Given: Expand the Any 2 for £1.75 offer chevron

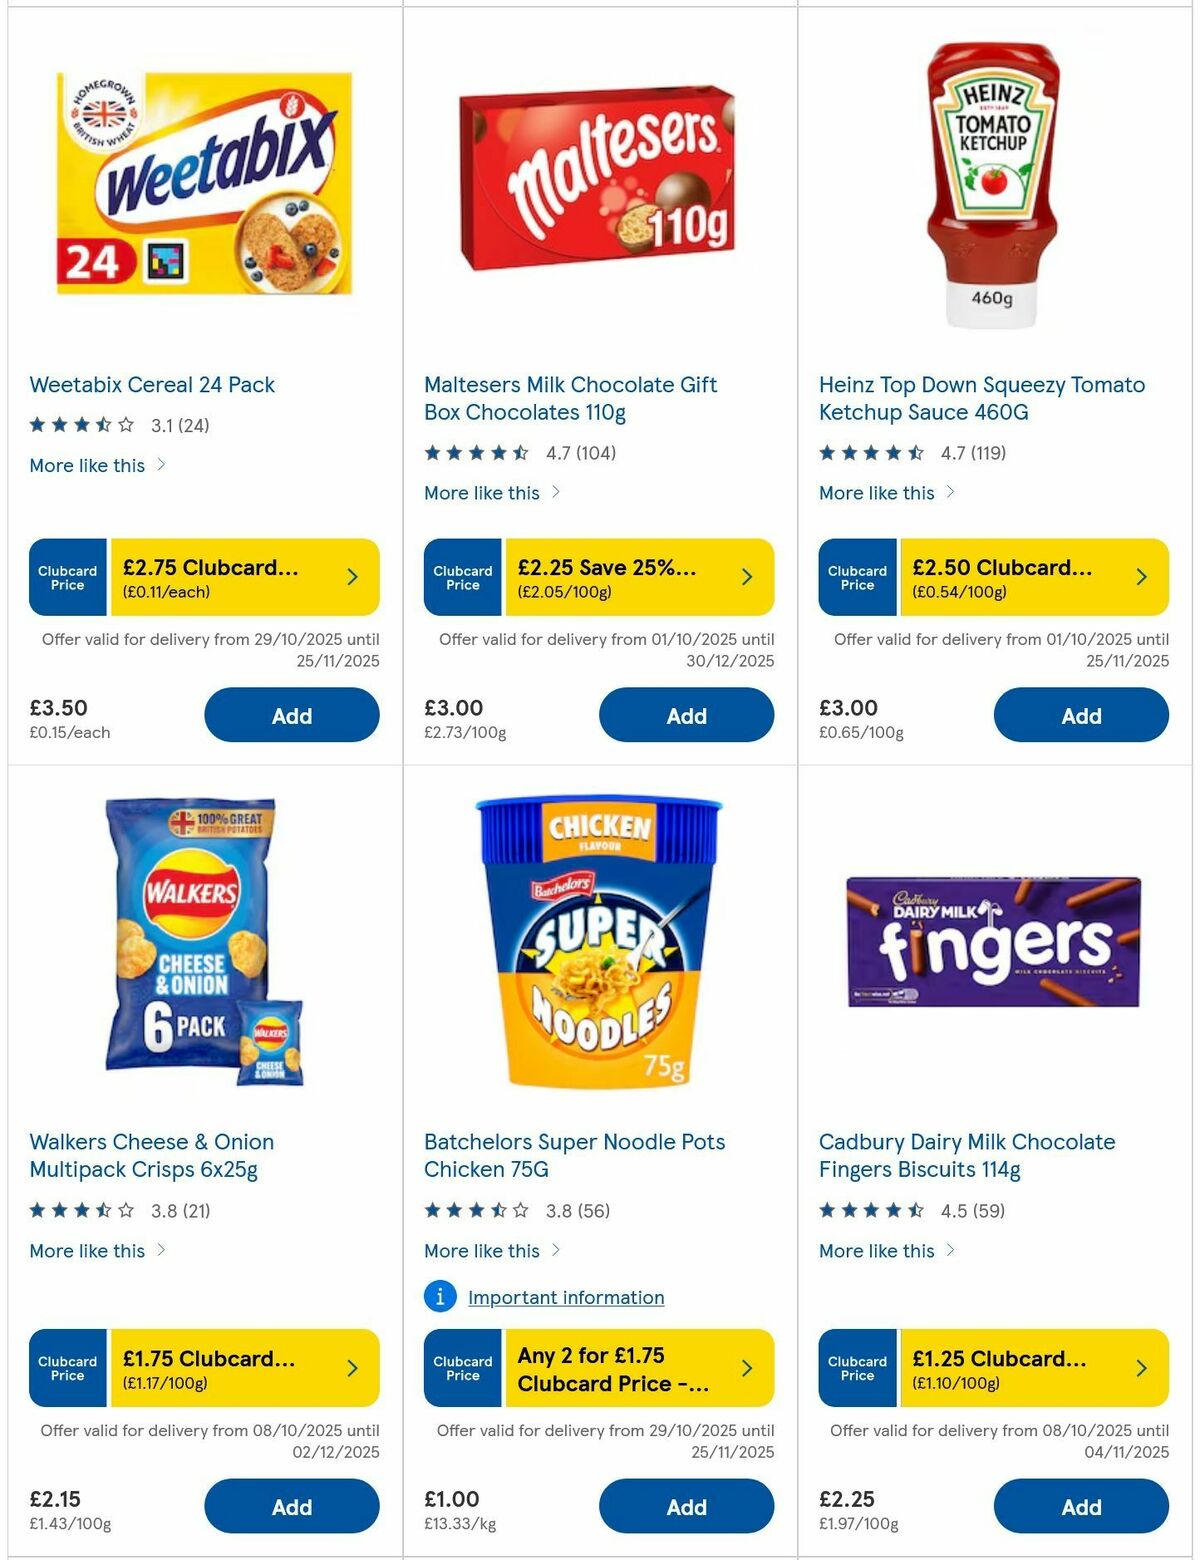Looking at the screenshot, I should click(746, 1369).
